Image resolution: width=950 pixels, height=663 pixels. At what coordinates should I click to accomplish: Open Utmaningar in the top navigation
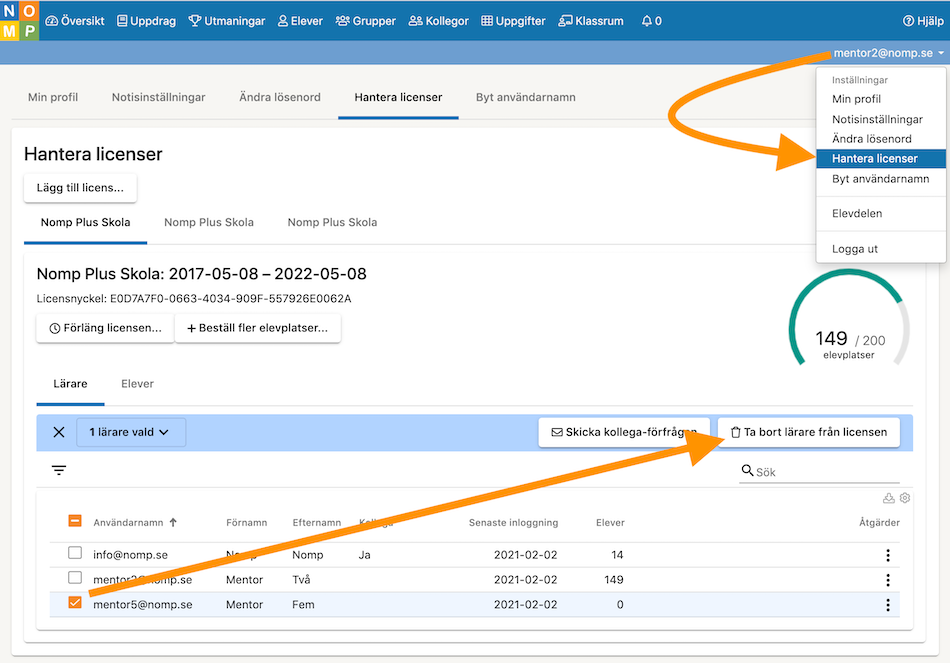click(227, 21)
